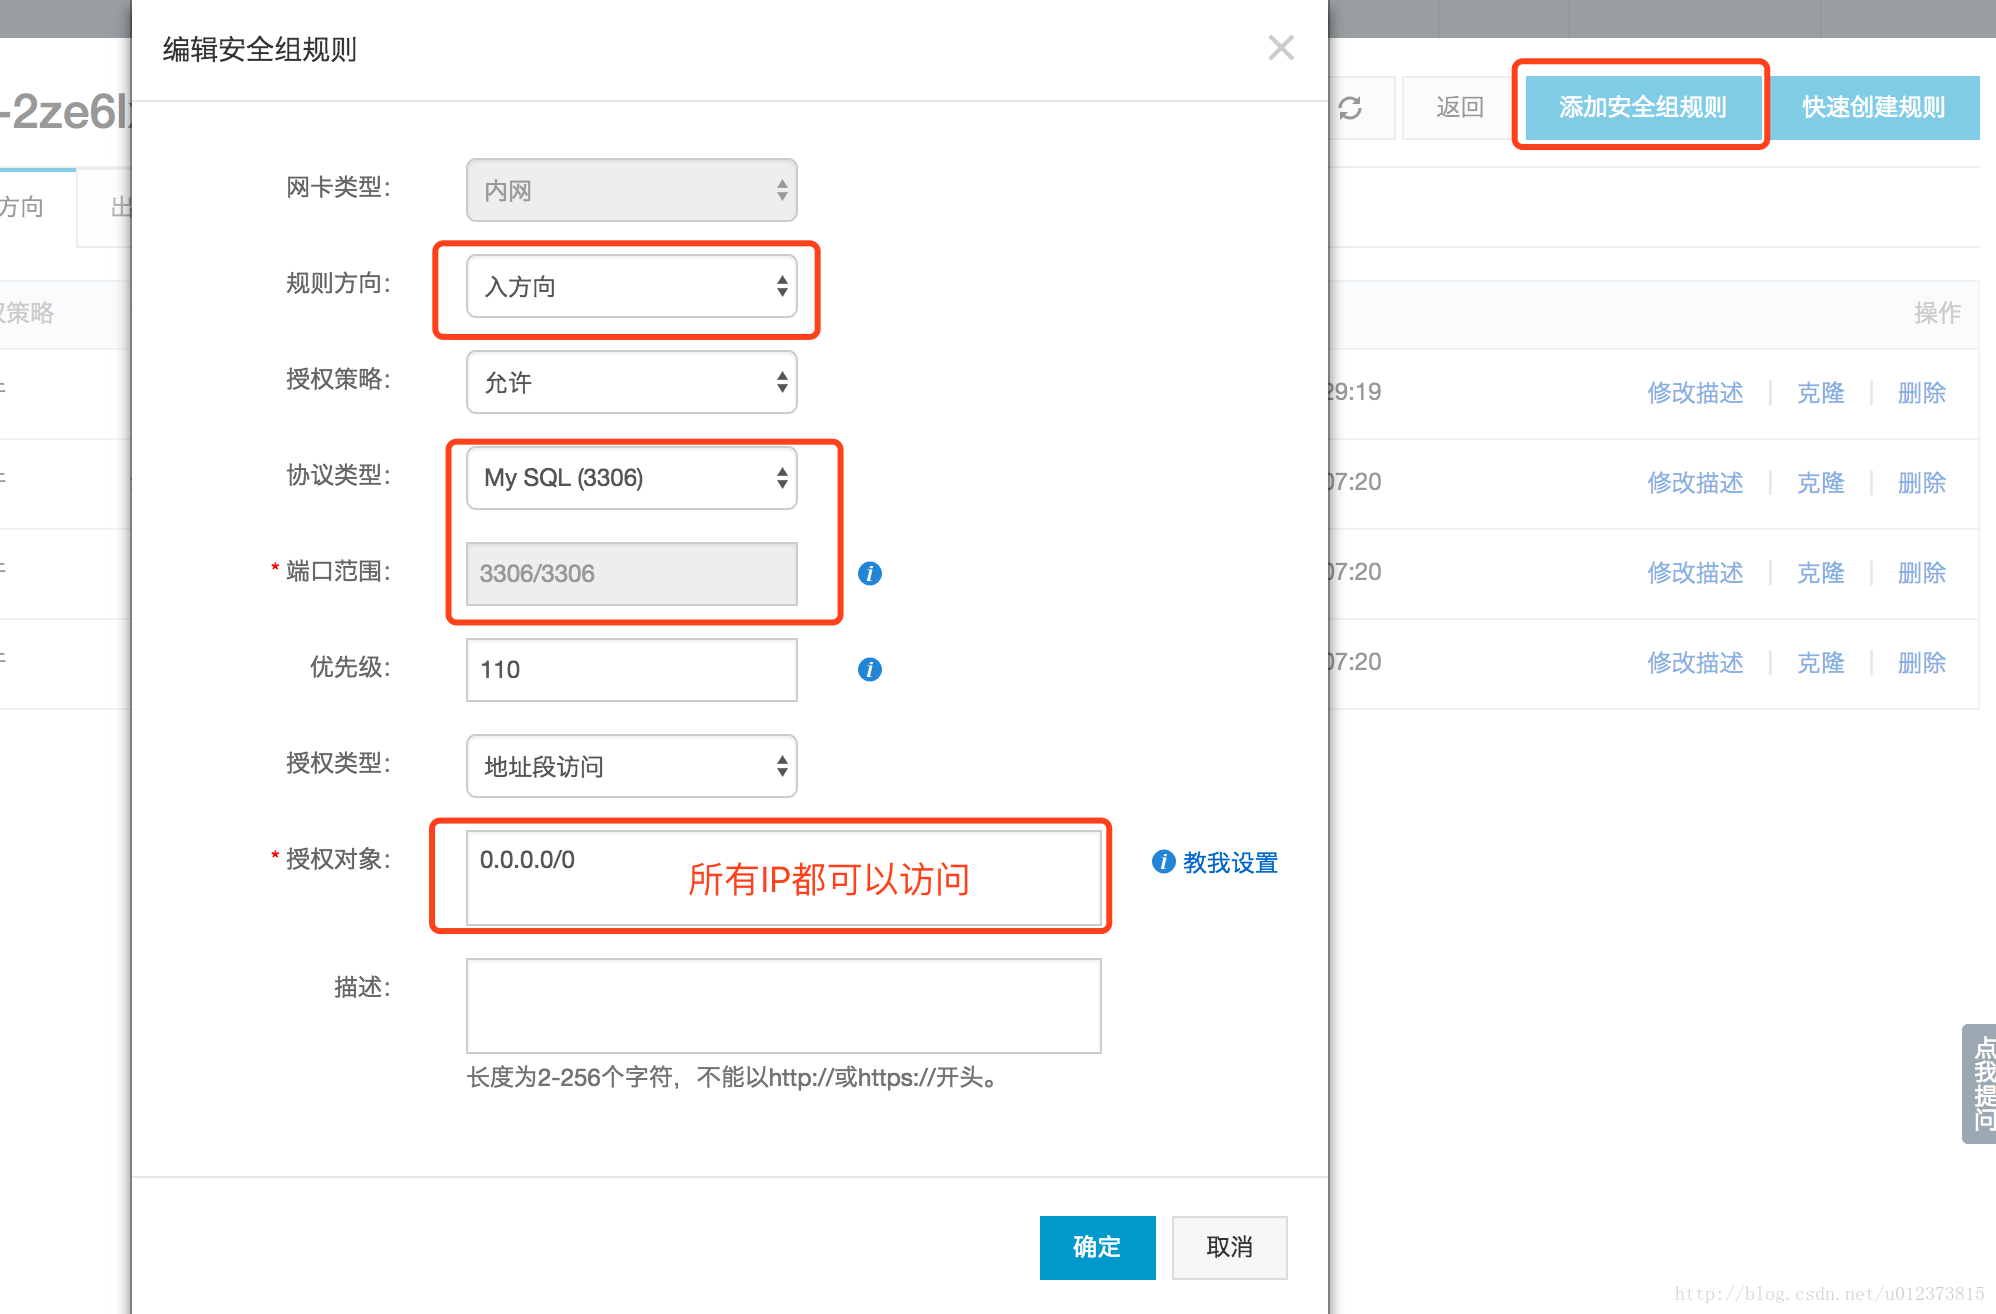Click the 快速创建规则 button
Screen dimensions: 1996x1314
1874,107
